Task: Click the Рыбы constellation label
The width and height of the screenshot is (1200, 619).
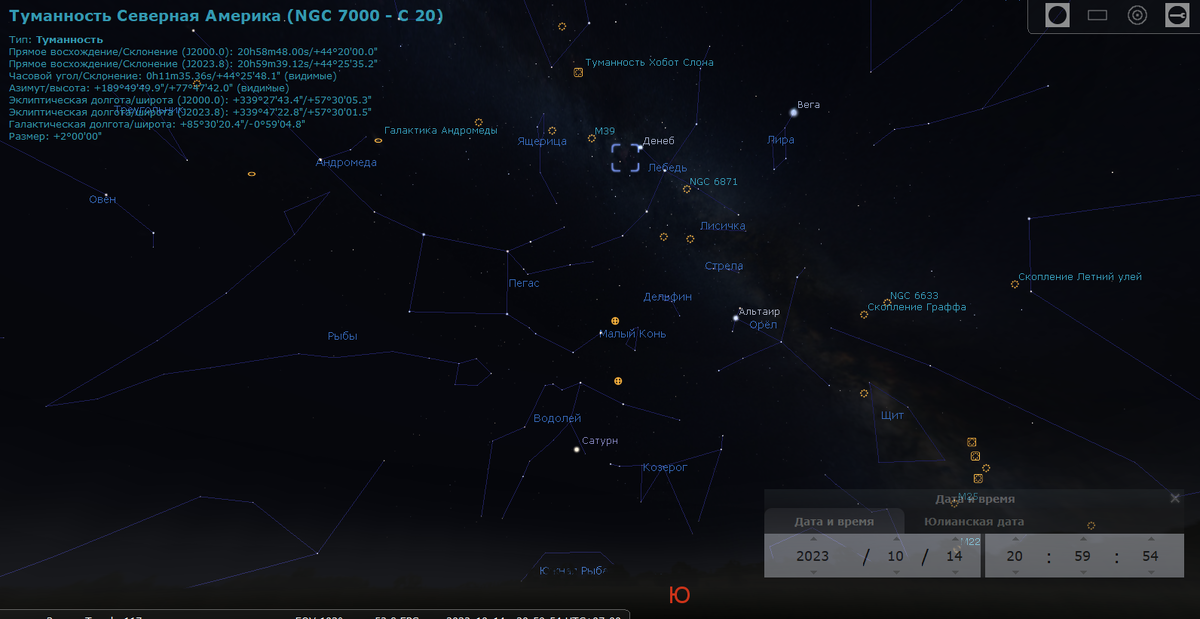Action: [x=342, y=336]
